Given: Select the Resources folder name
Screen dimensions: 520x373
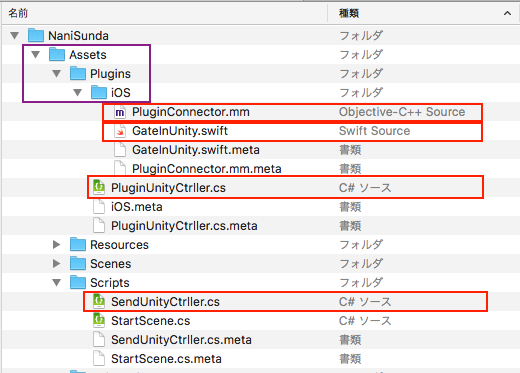Looking at the screenshot, I should pyautogui.click(x=119, y=245).
